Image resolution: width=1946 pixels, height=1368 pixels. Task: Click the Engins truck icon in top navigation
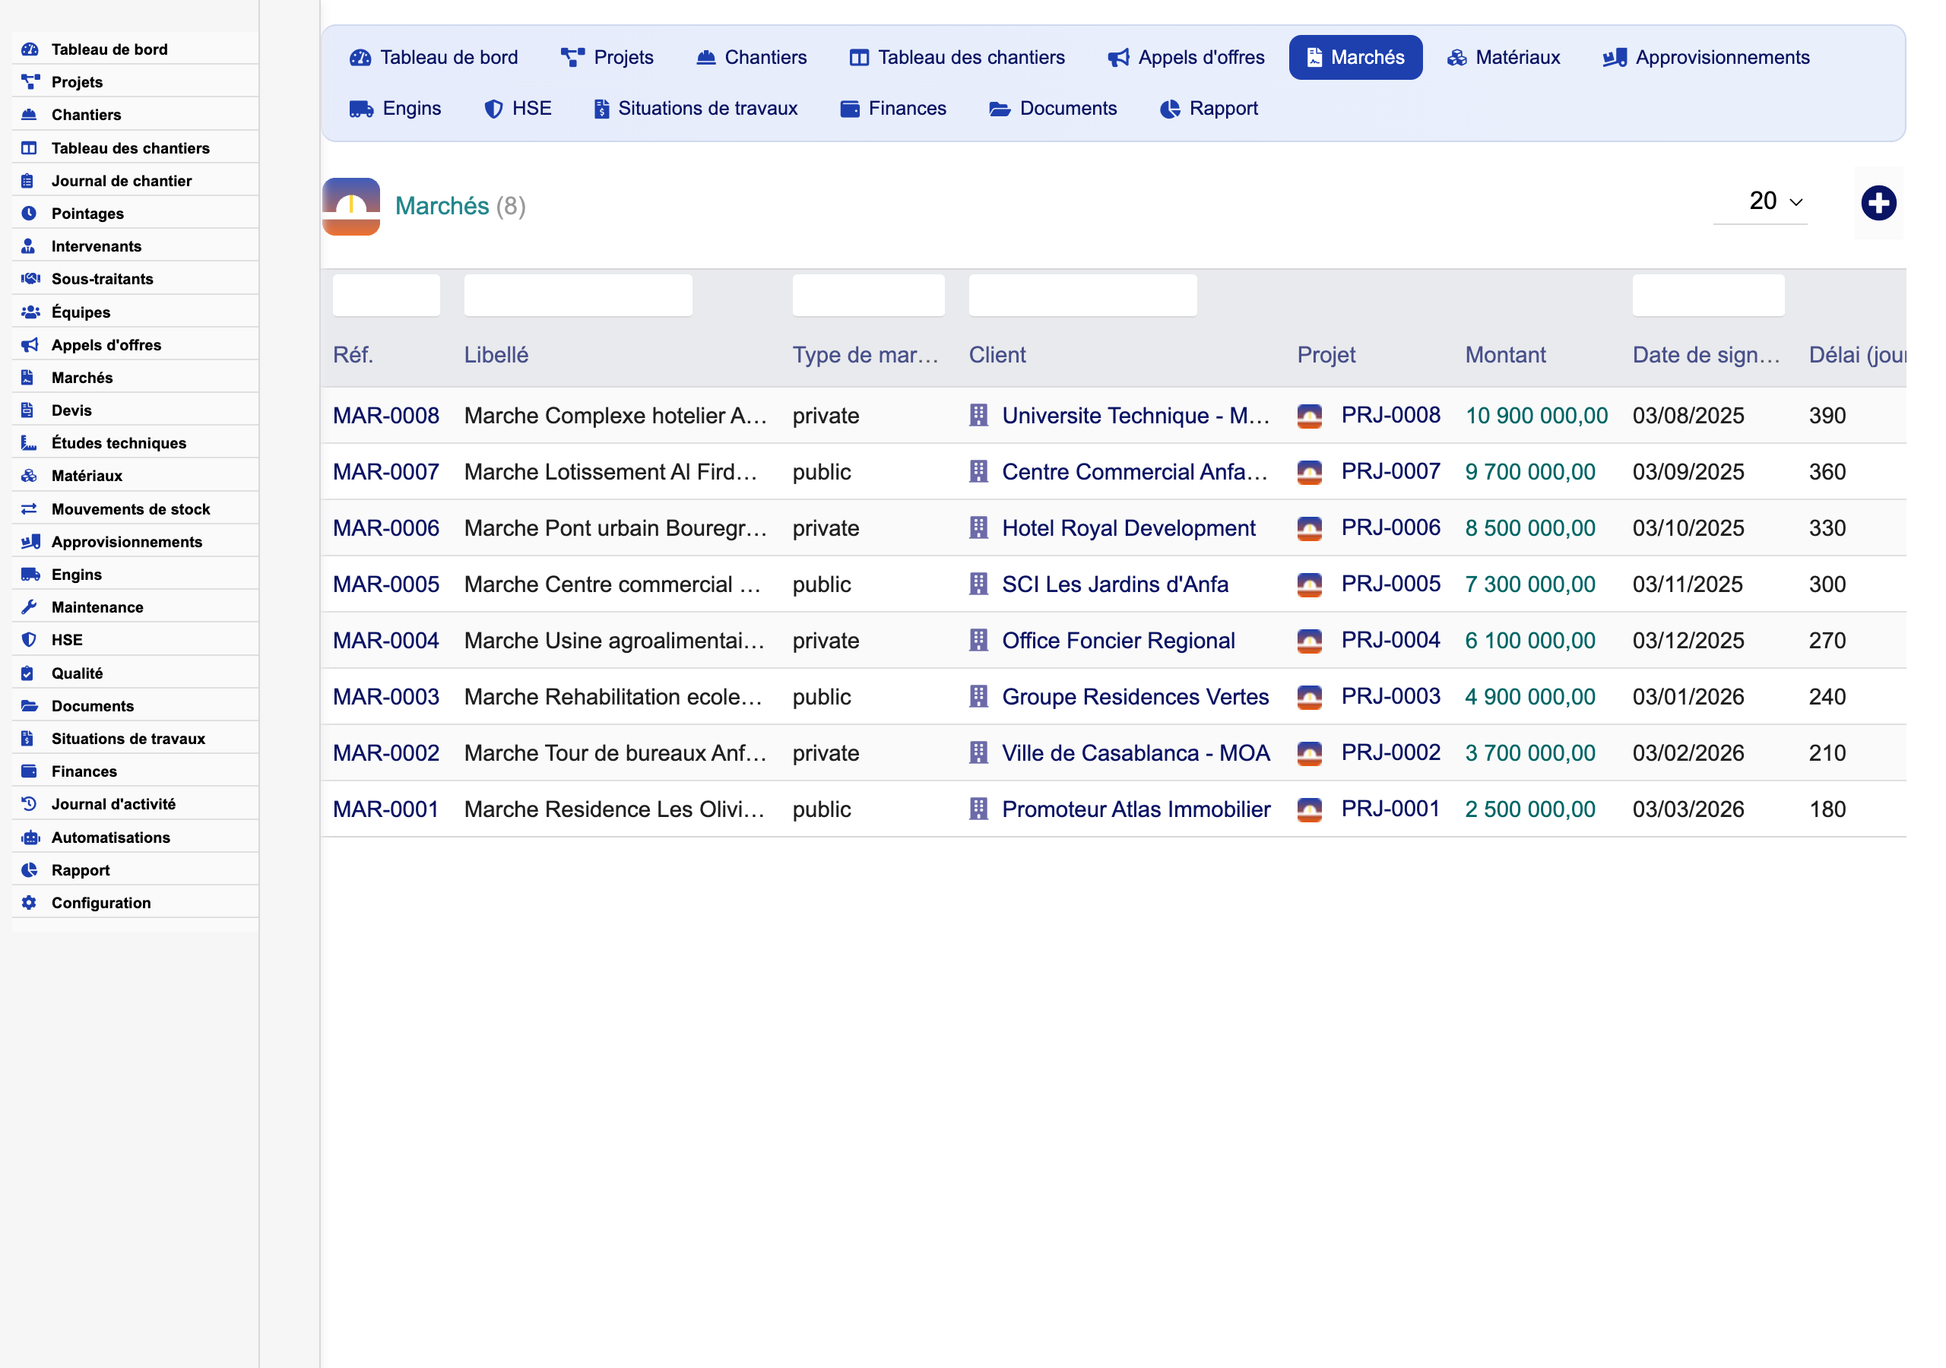point(361,109)
